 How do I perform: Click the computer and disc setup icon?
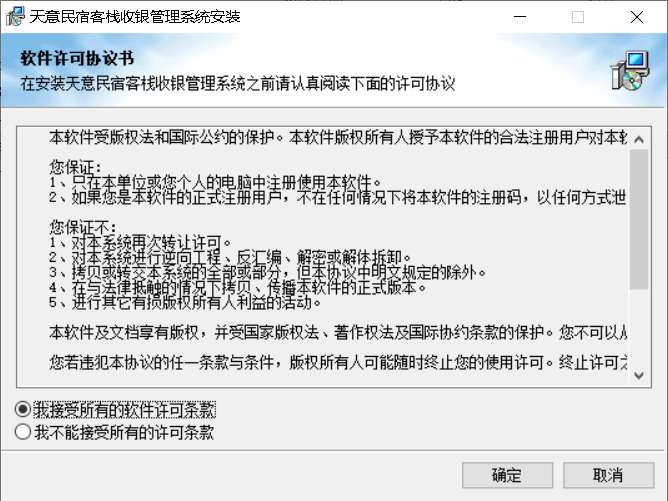tap(630, 71)
